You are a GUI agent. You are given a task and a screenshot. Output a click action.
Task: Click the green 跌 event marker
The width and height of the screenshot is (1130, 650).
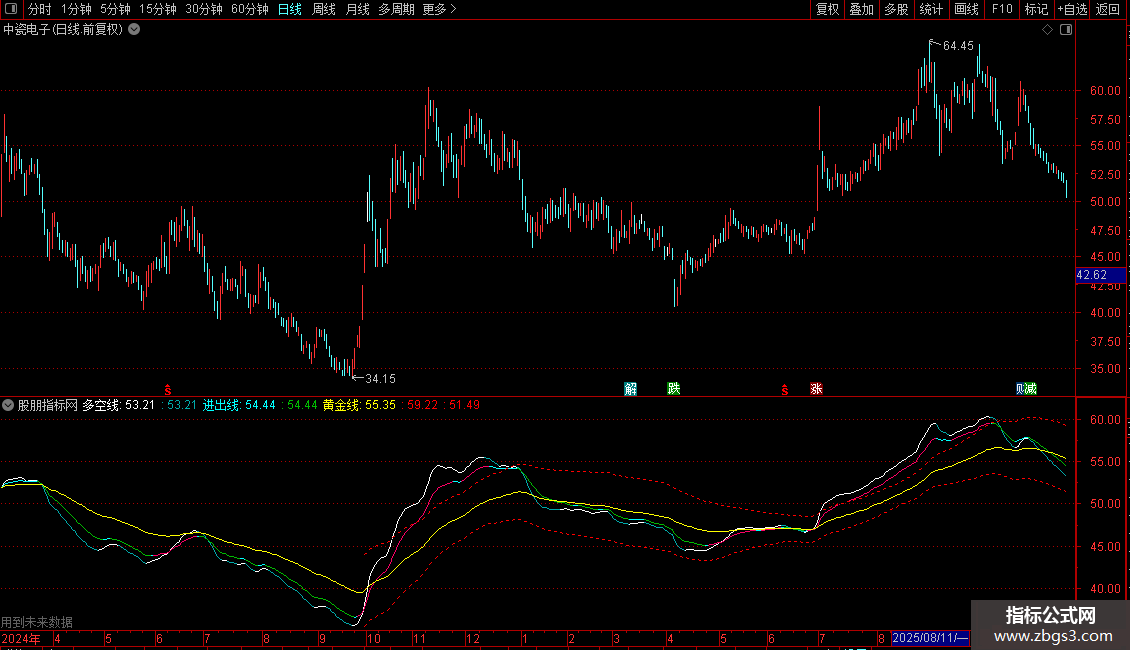coord(674,389)
